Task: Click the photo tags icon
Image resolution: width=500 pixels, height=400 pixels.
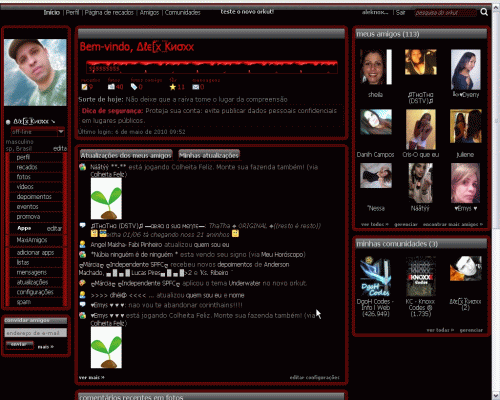Action: (134, 87)
